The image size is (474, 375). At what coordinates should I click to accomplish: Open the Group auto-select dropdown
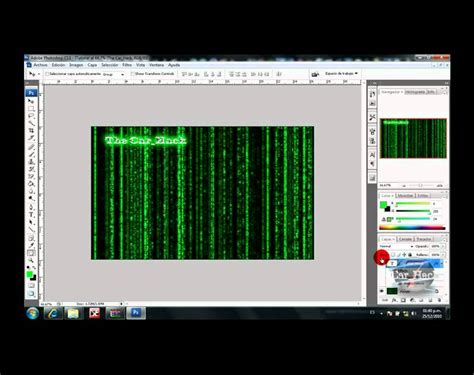(113, 74)
